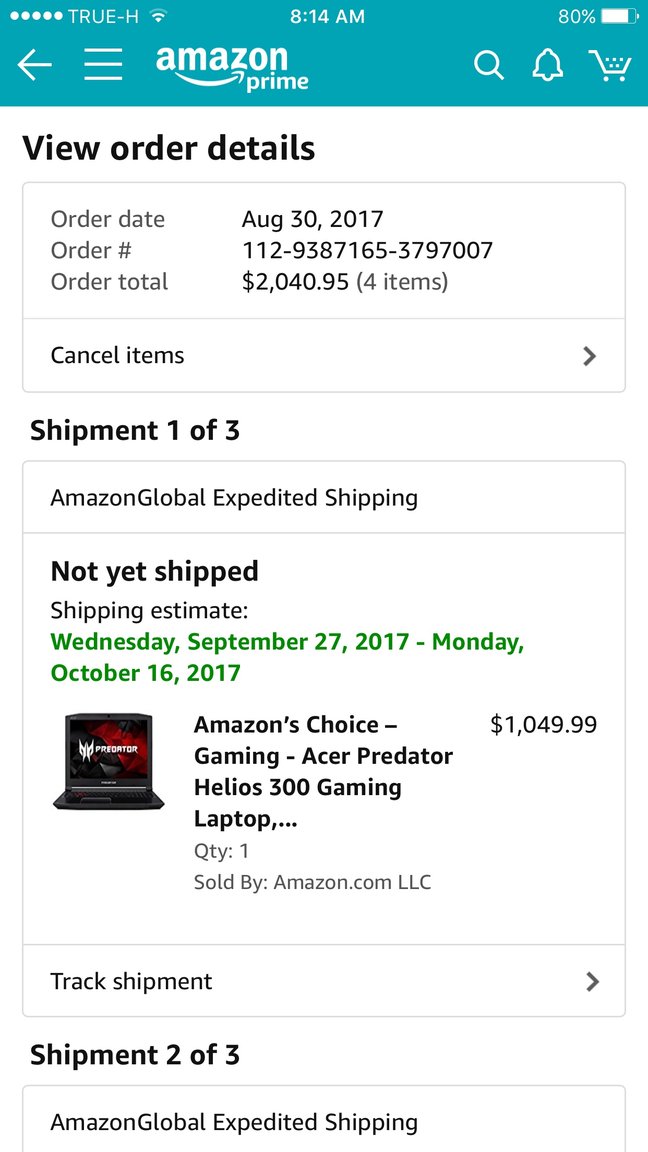Tap the order number 112-9387165-3797007
This screenshot has width=648, height=1152.
coord(367,250)
